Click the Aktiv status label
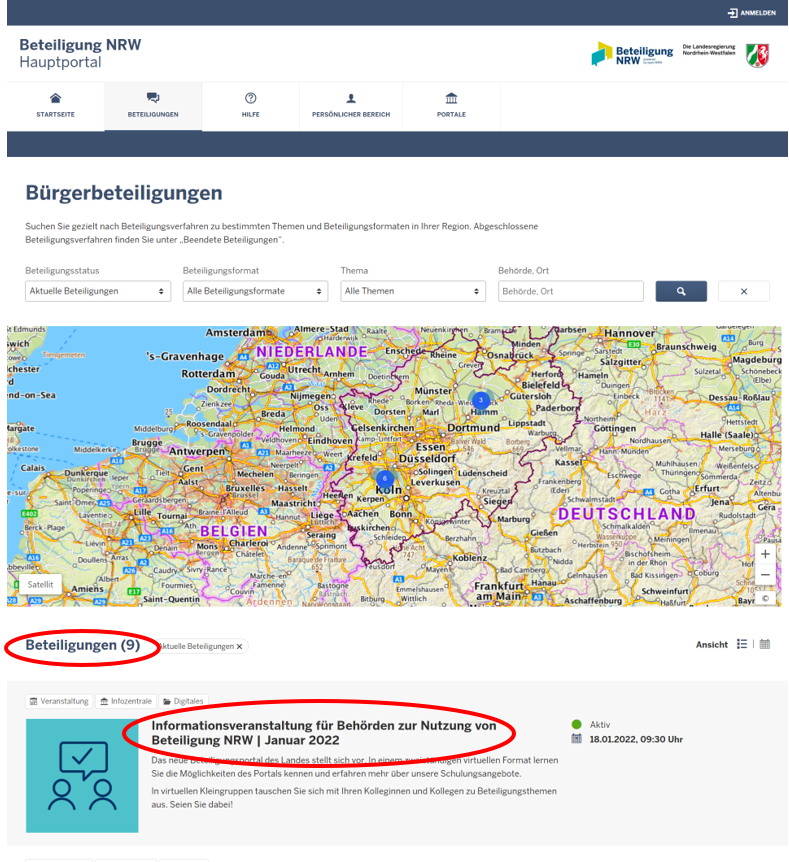This screenshot has width=789, height=862. (600, 725)
